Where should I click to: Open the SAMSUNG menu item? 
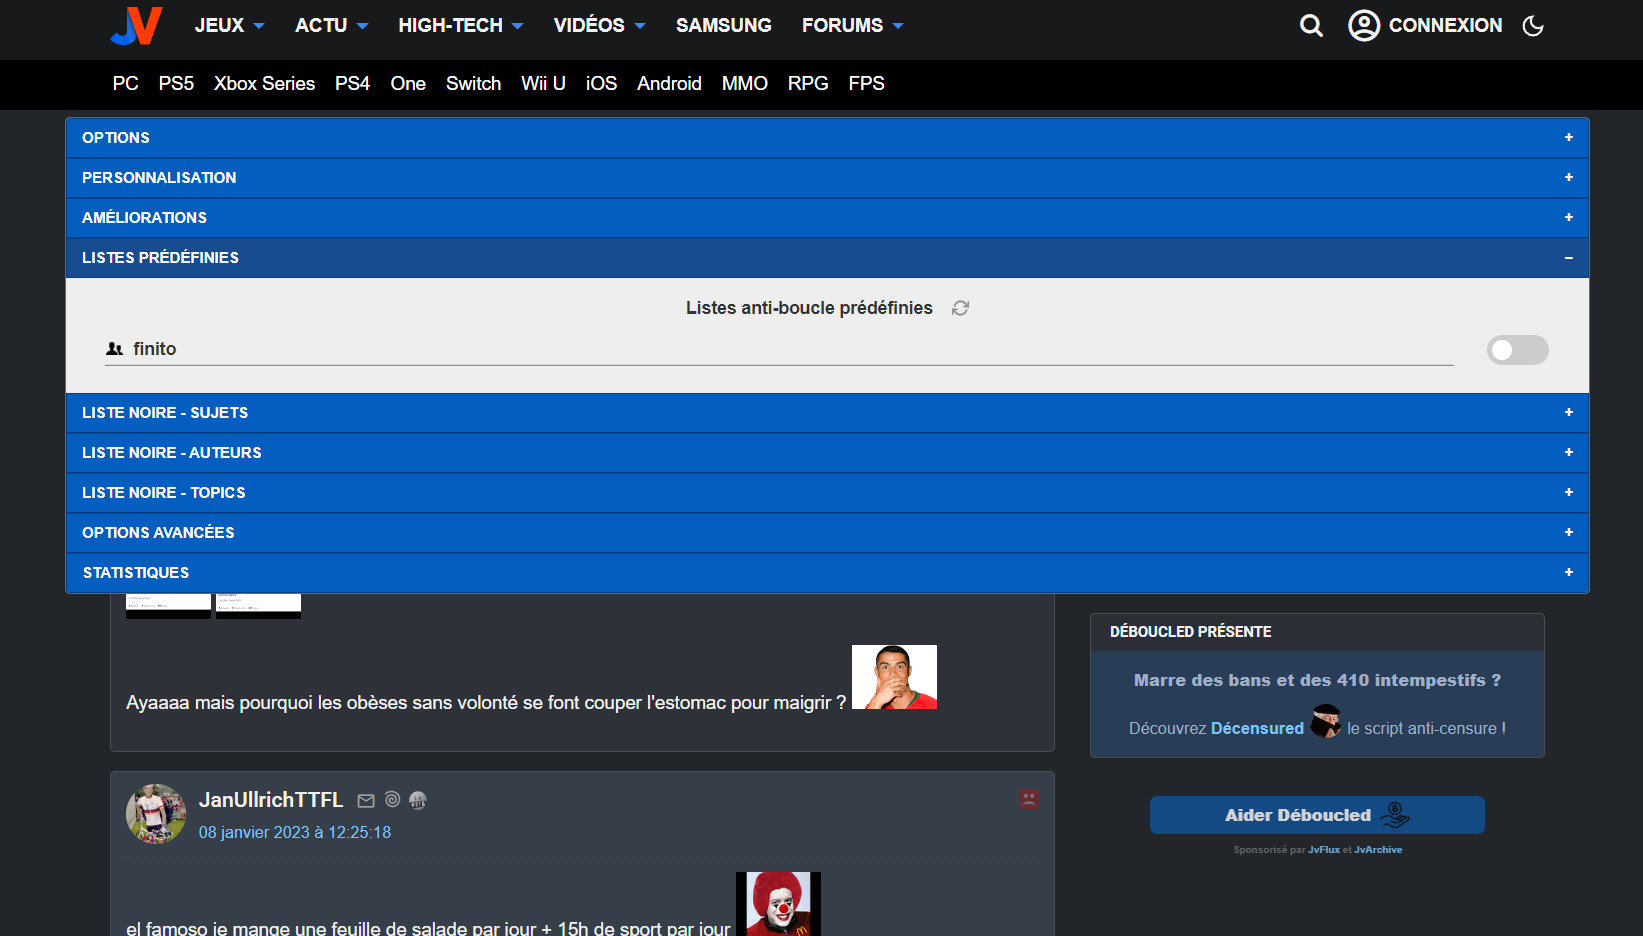click(724, 25)
